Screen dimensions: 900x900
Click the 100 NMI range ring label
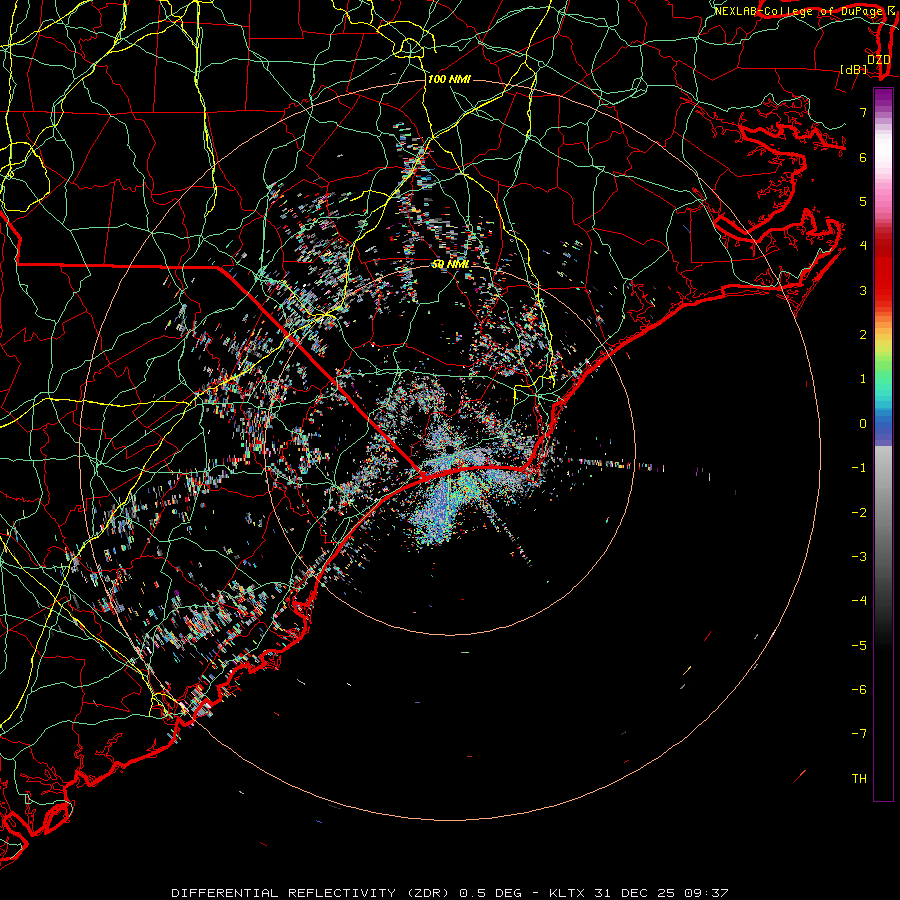click(x=449, y=79)
